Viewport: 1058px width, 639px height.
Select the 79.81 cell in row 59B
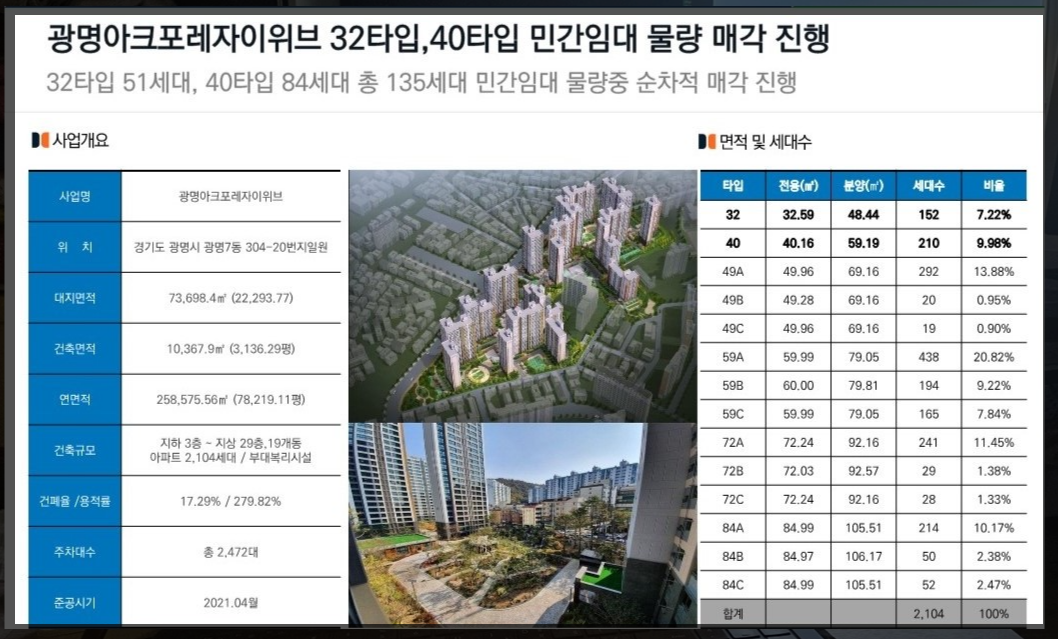(864, 385)
